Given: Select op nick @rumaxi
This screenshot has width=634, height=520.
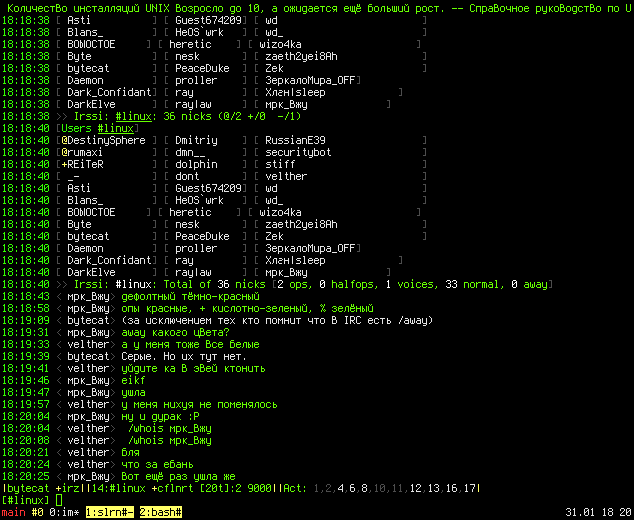Looking at the screenshot, I should (82, 152).
